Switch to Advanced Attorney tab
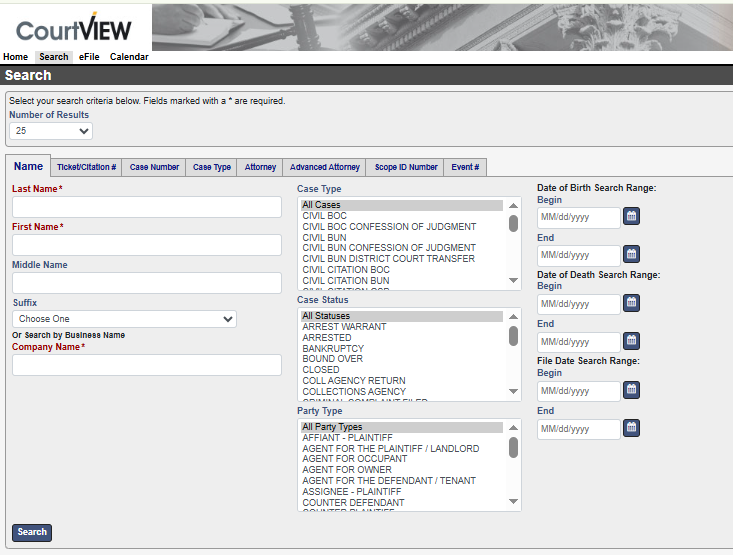 pyautogui.click(x=324, y=167)
